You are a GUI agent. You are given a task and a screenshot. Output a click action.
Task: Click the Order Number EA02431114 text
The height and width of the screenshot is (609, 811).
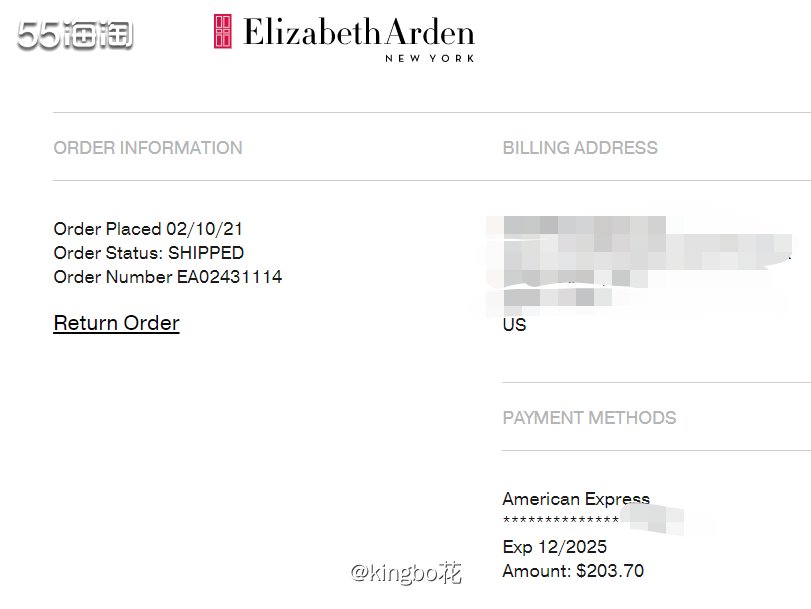click(x=168, y=277)
